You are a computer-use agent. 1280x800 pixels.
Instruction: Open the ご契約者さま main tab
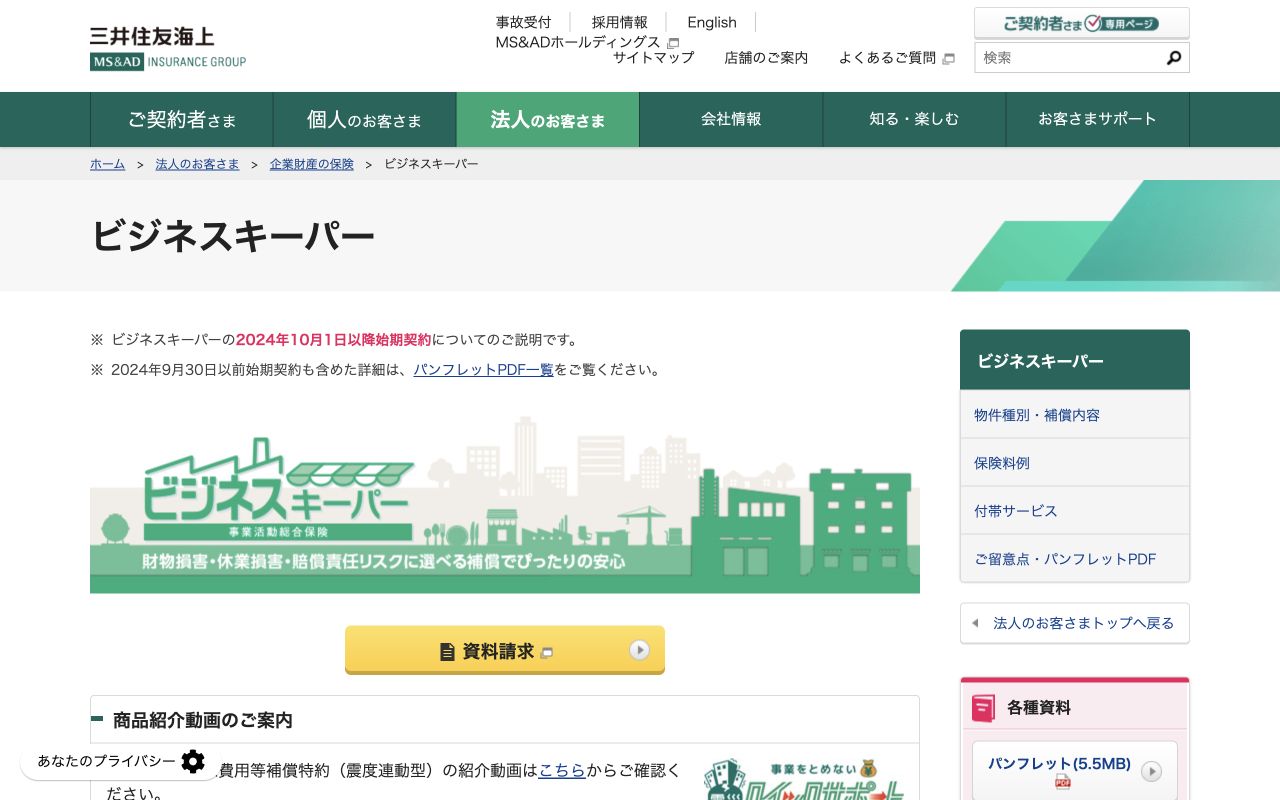(182, 120)
